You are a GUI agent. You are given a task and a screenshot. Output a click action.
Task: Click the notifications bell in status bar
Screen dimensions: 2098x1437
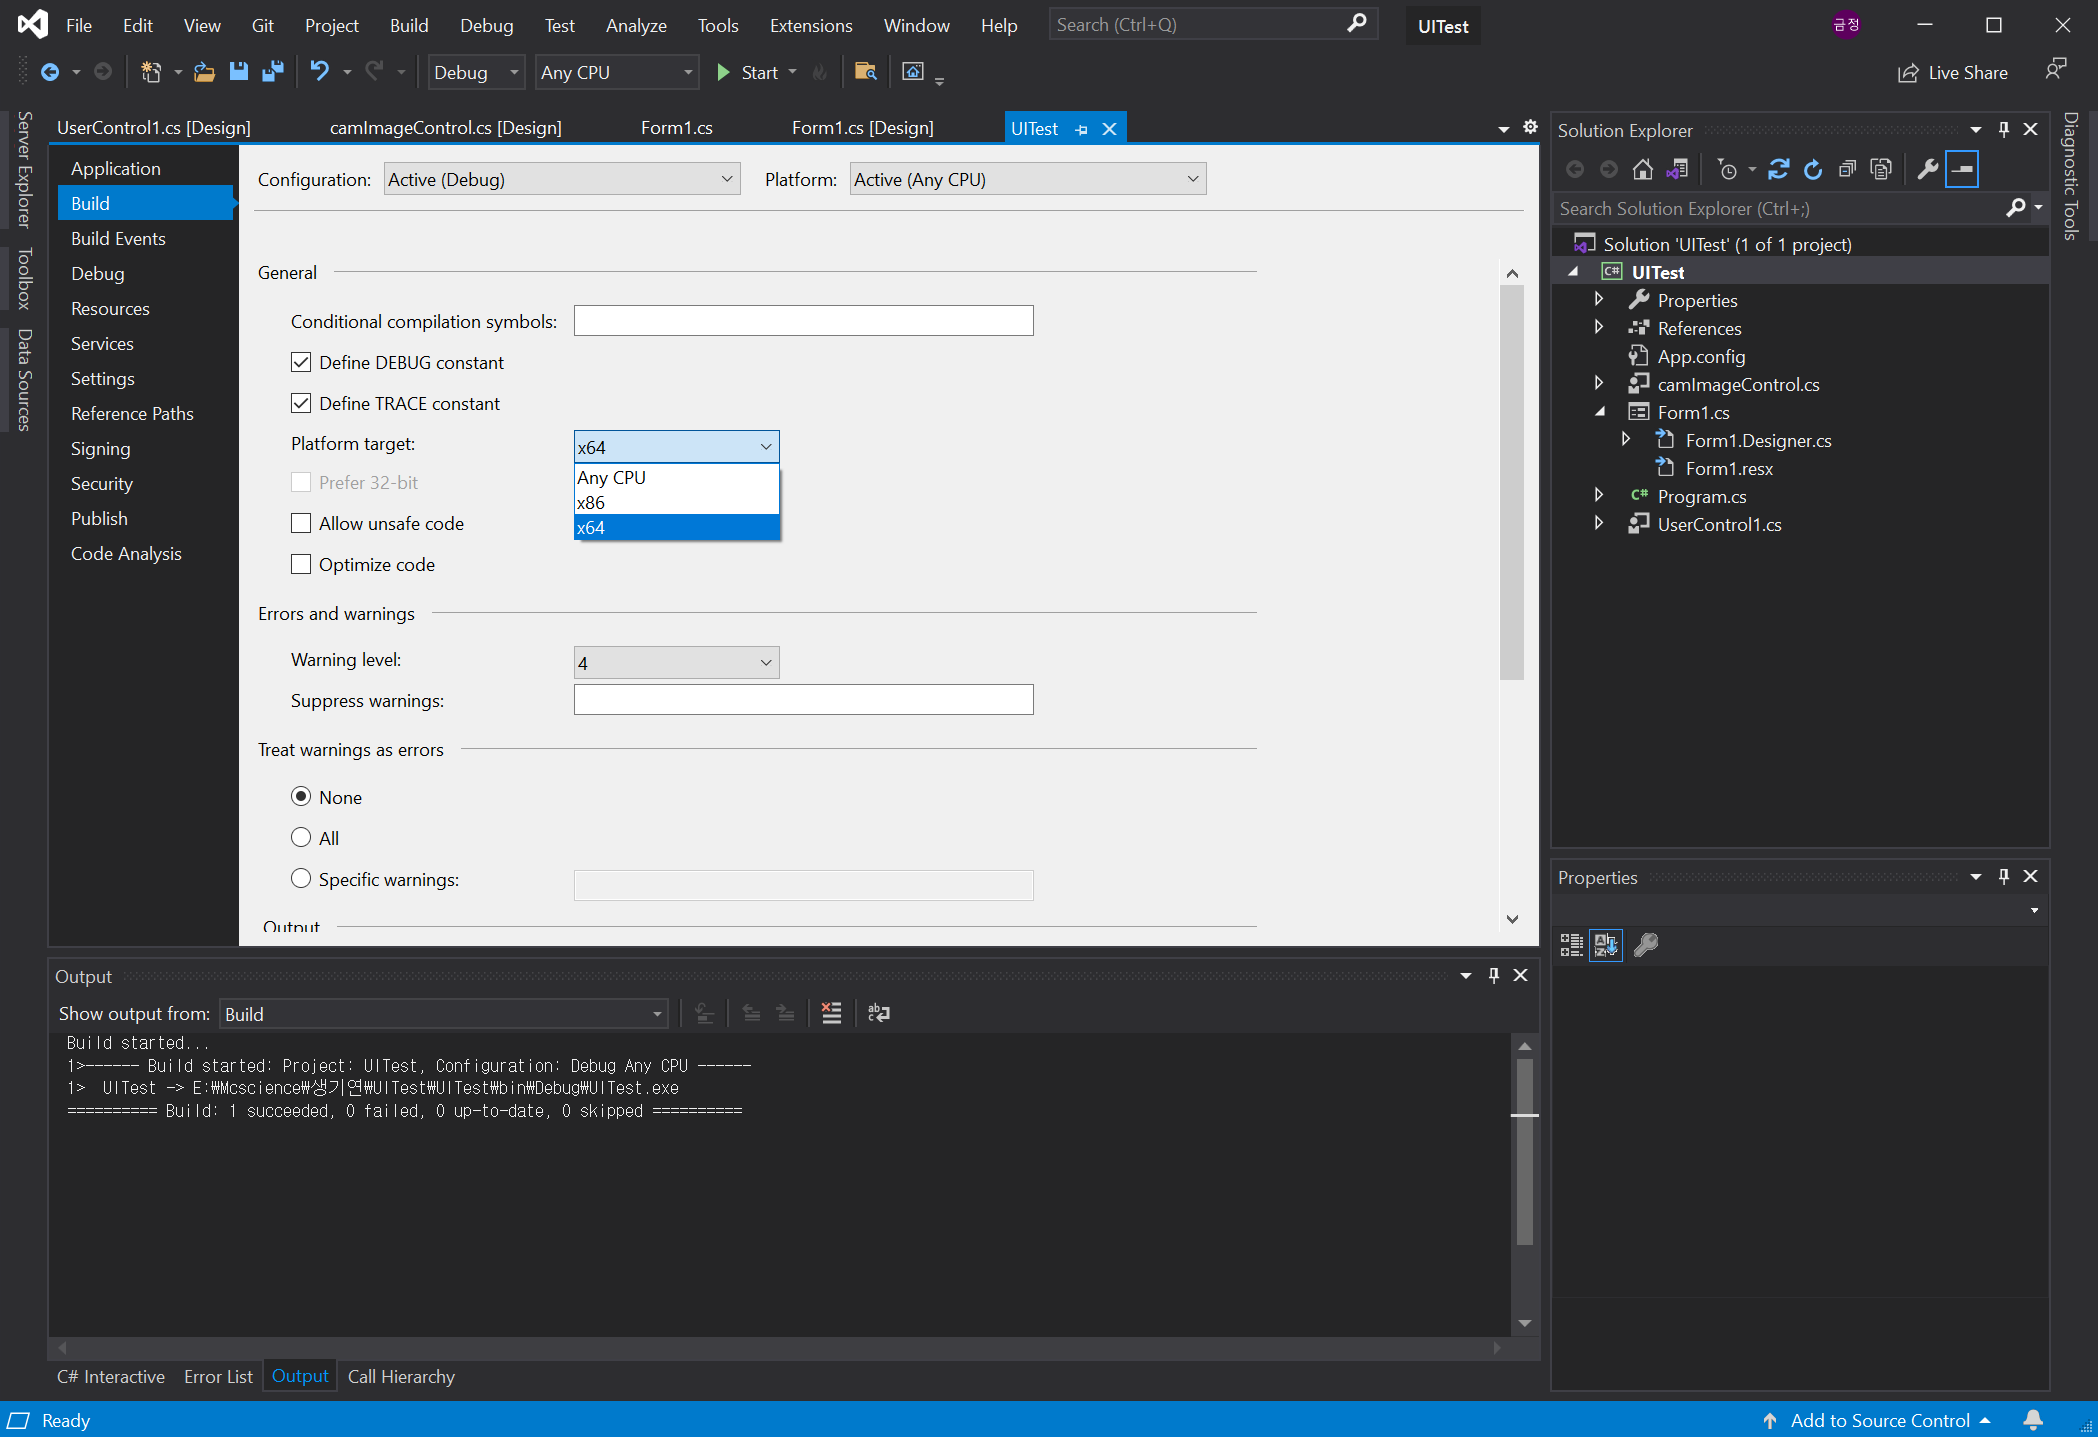click(2033, 1420)
